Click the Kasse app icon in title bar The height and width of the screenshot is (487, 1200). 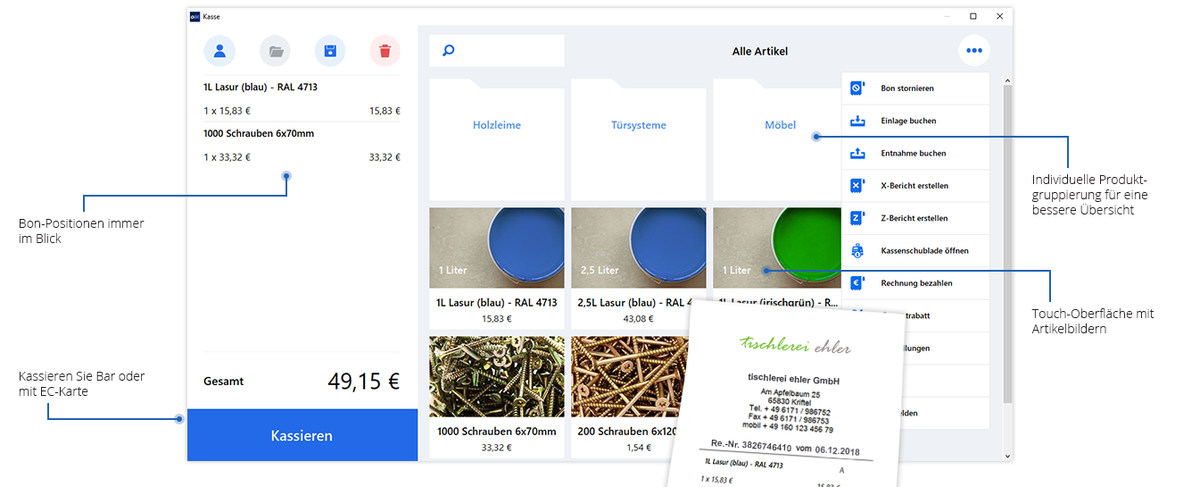coord(194,17)
